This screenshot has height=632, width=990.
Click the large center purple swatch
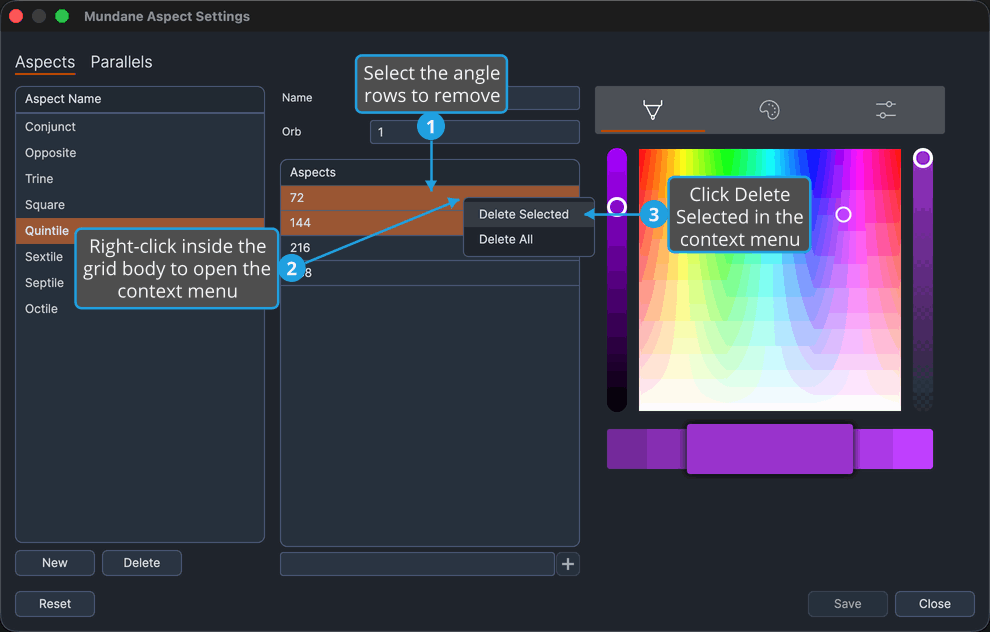(x=770, y=449)
